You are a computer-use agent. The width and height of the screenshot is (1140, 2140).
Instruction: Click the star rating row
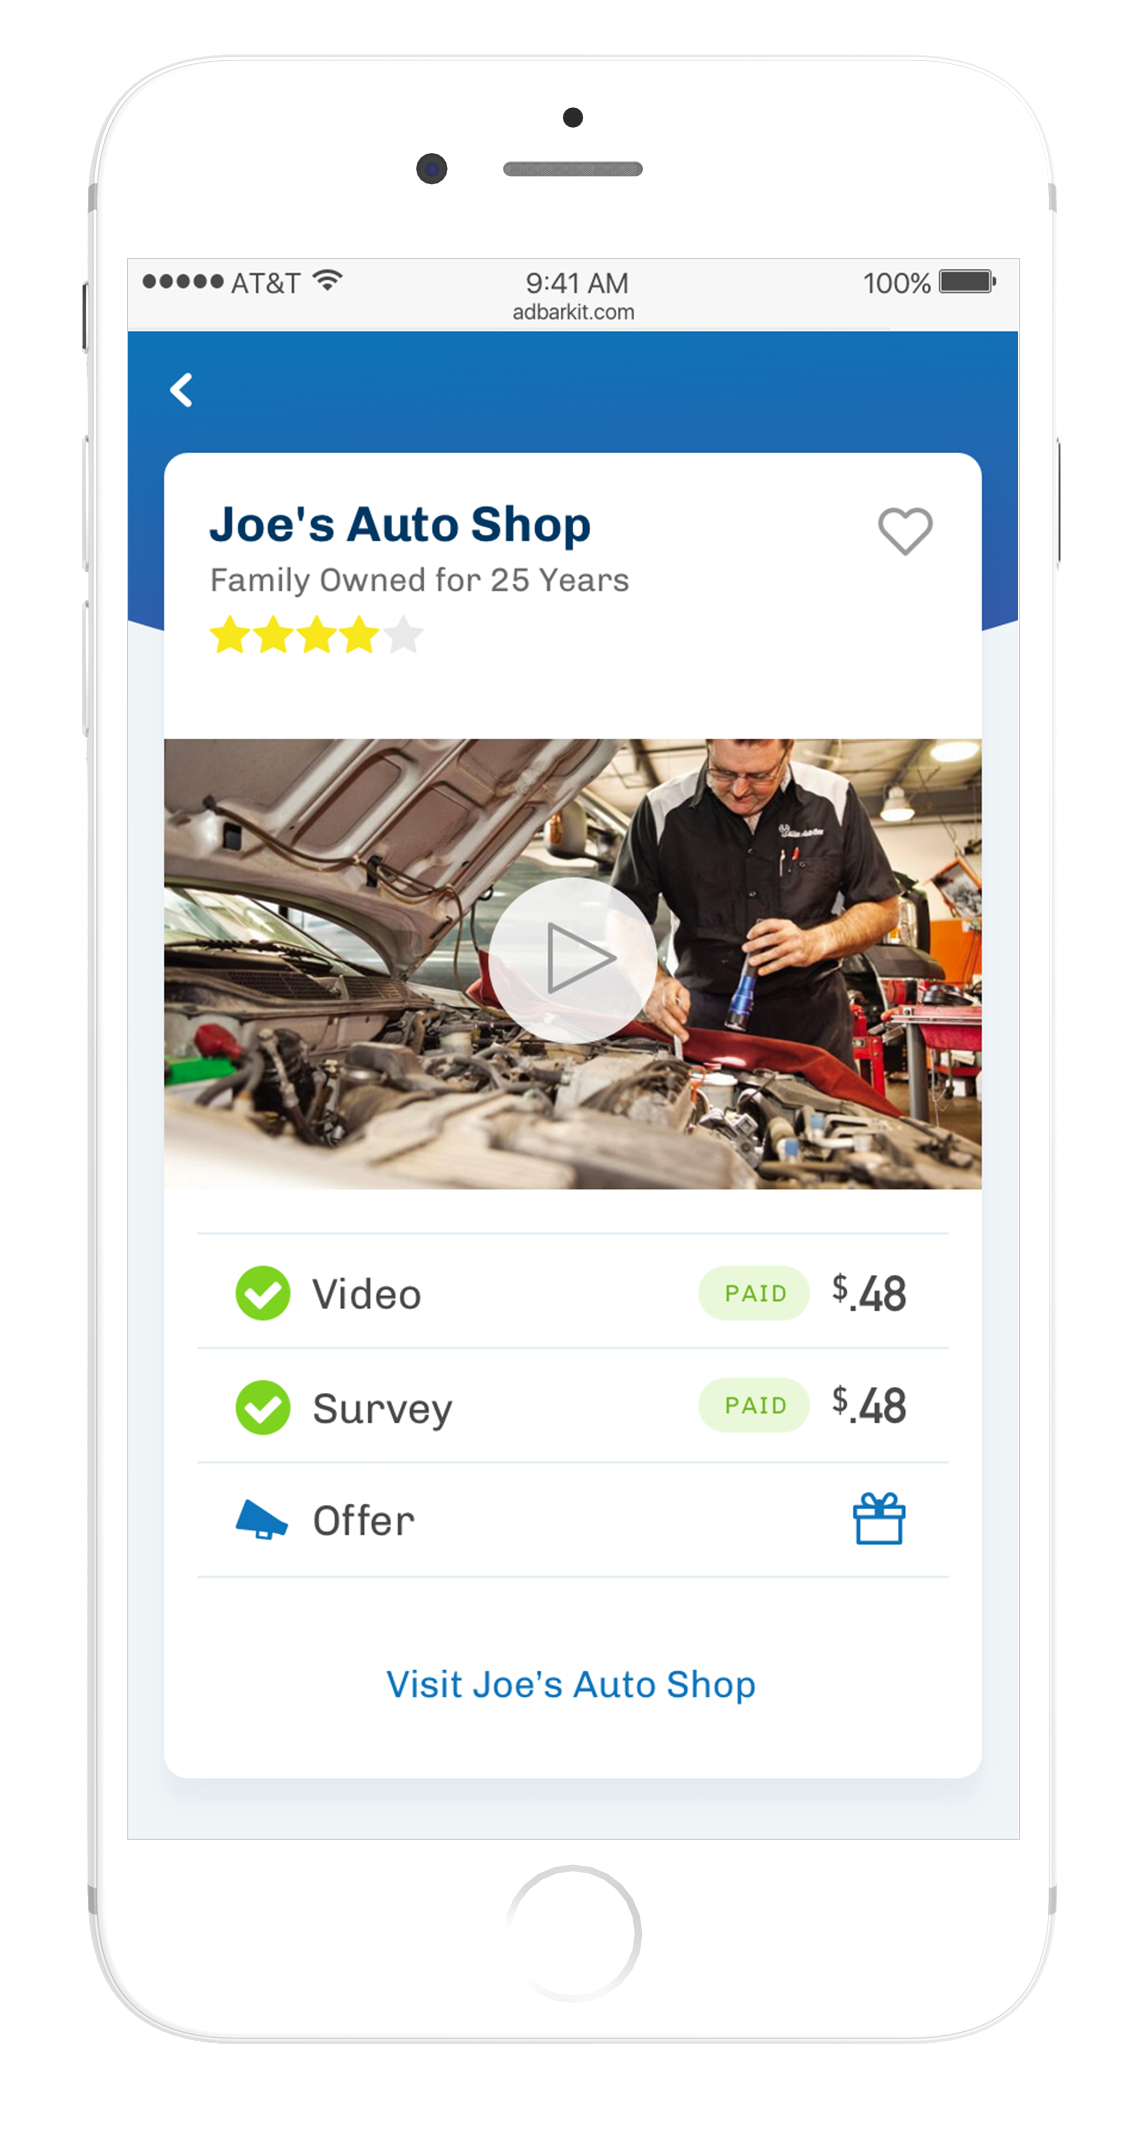[x=317, y=635]
